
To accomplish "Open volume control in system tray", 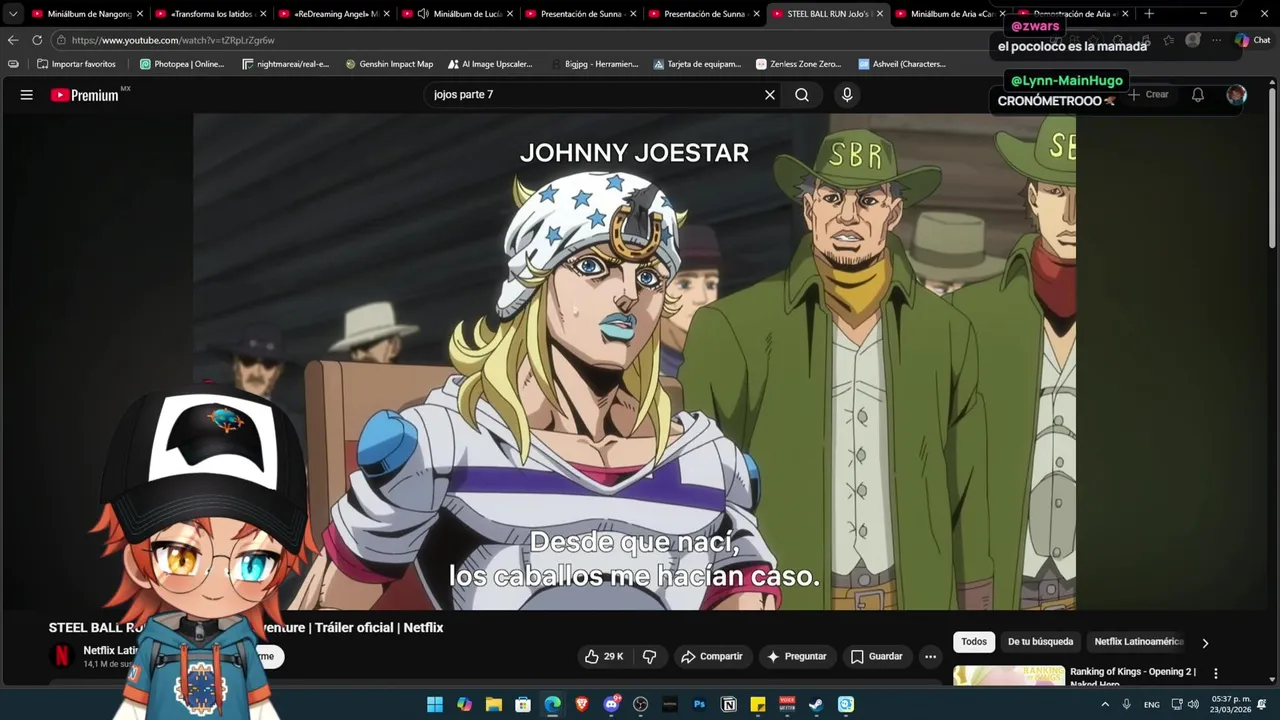I will coord(1194,704).
